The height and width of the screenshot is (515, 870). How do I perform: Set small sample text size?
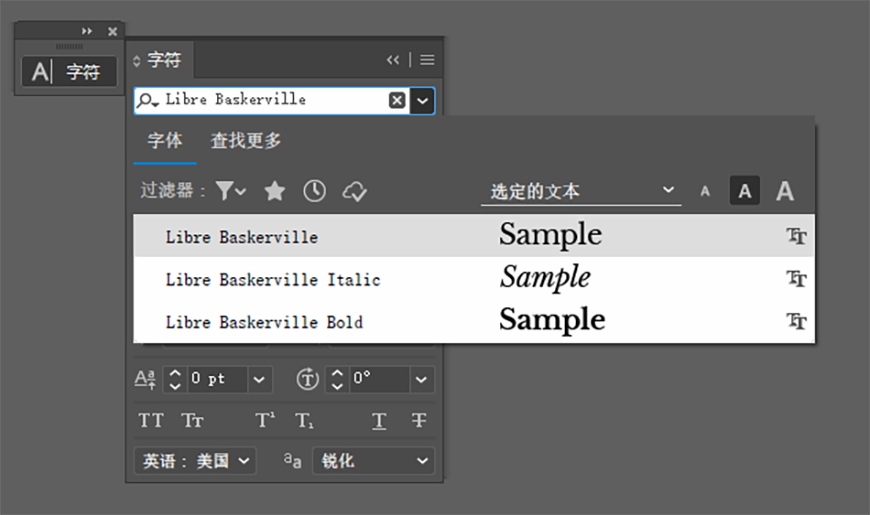point(705,191)
